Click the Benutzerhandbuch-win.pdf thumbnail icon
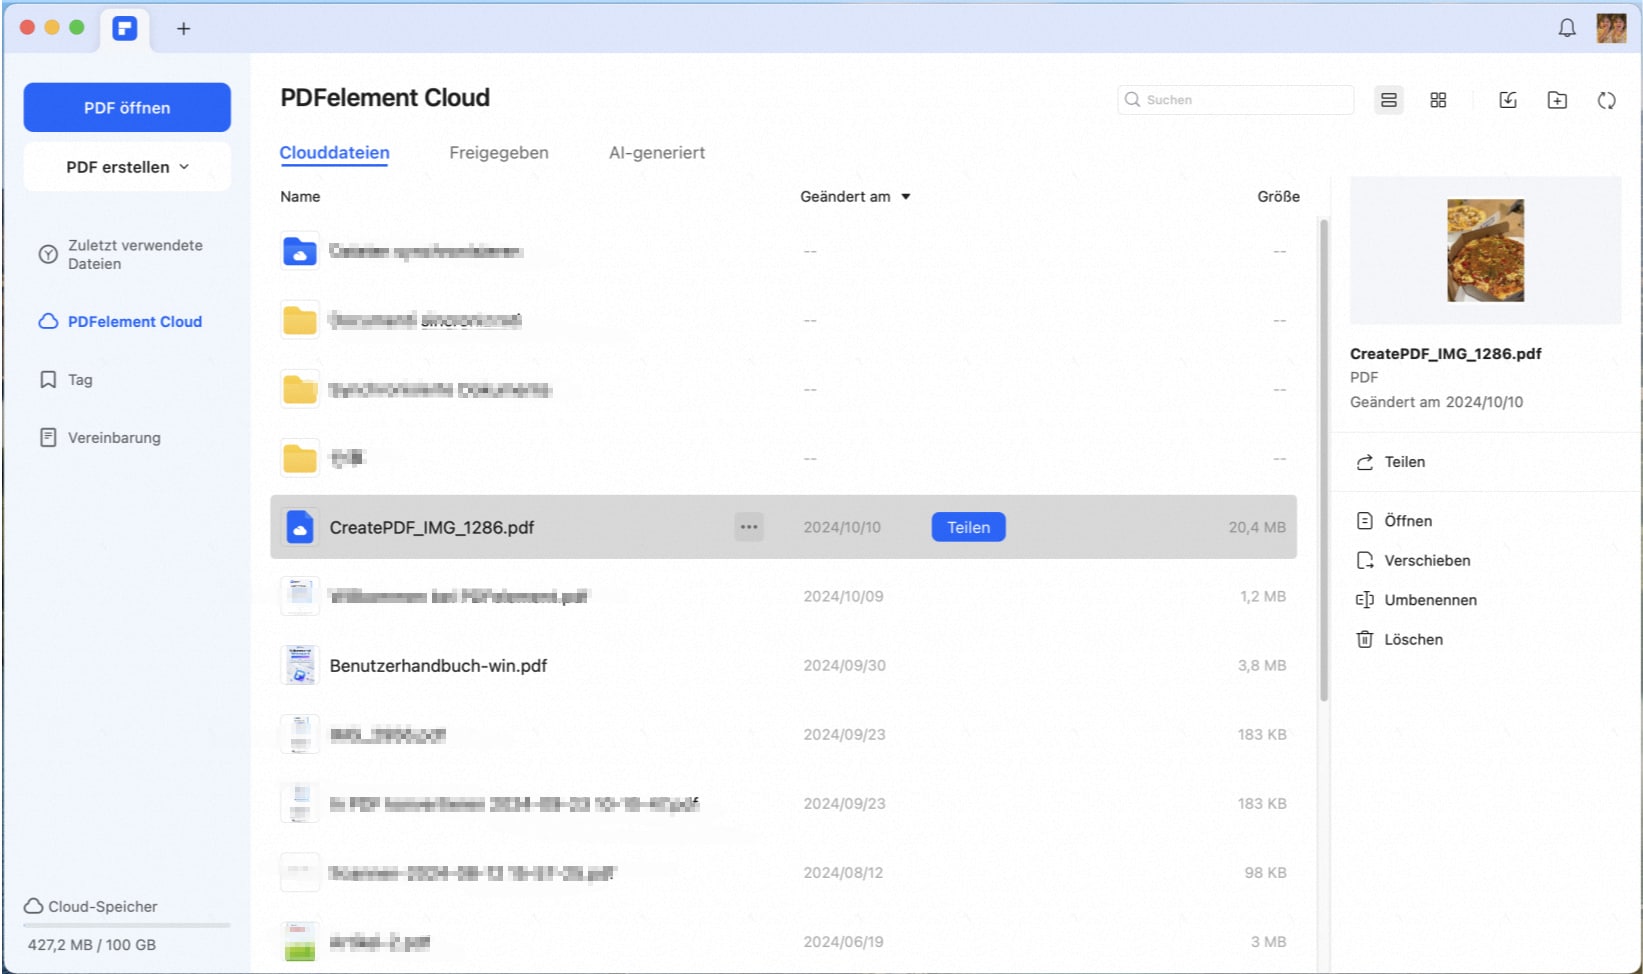The width and height of the screenshot is (1643, 974). pyautogui.click(x=300, y=665)
